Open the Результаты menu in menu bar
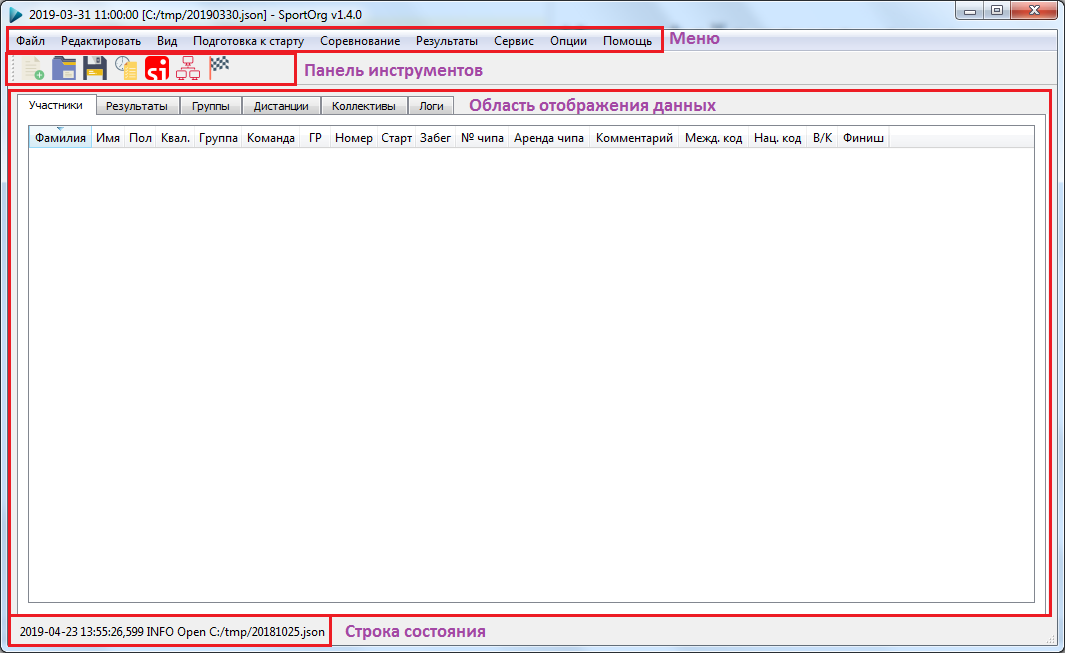This screenshot has width=1065, height=653. 447,41
